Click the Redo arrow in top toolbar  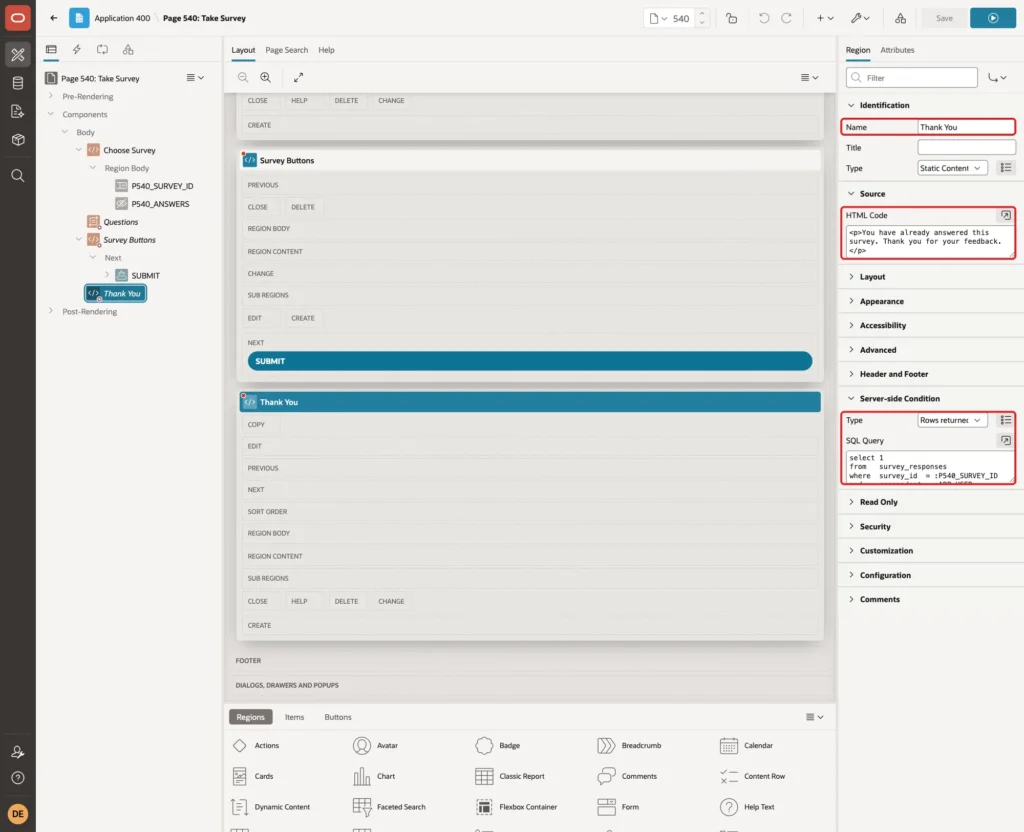coord(786,18)
